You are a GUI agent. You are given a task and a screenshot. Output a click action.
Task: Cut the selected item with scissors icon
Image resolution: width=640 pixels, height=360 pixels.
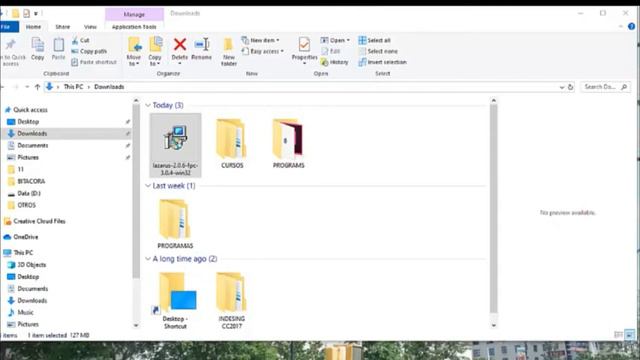point(80,40)
